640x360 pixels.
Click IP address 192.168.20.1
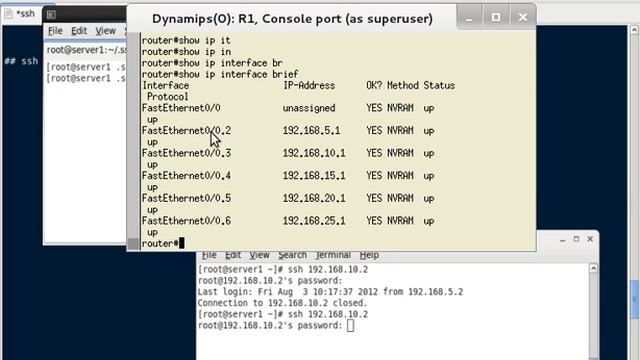[314, 198]
